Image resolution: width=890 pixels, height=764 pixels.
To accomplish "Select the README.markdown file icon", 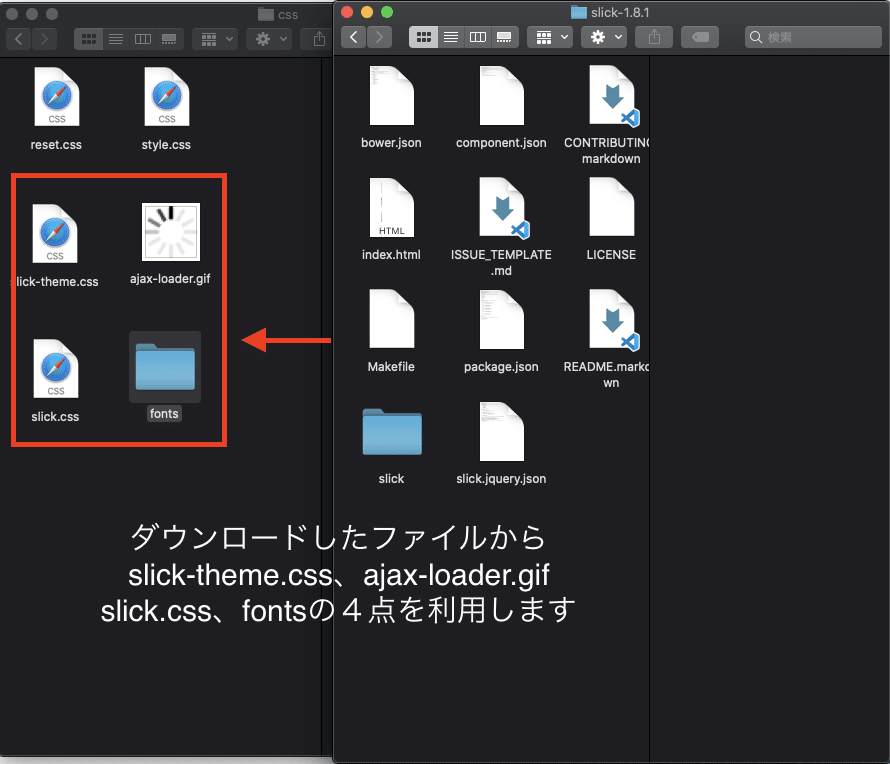I will tap(614, 320).
